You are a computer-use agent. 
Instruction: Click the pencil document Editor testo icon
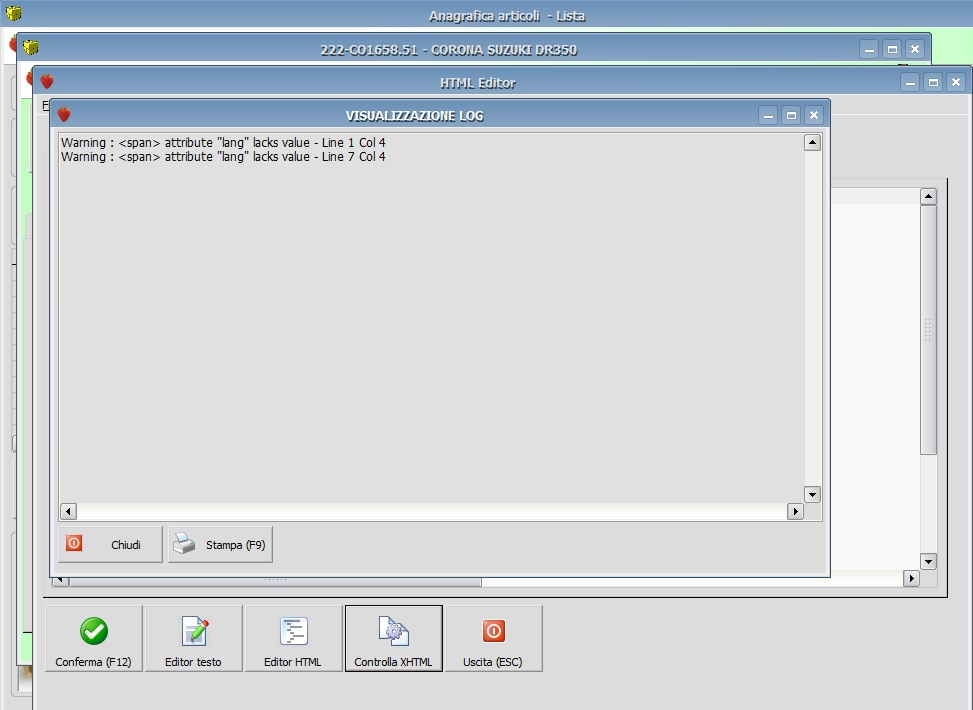[x=195, y=631]
